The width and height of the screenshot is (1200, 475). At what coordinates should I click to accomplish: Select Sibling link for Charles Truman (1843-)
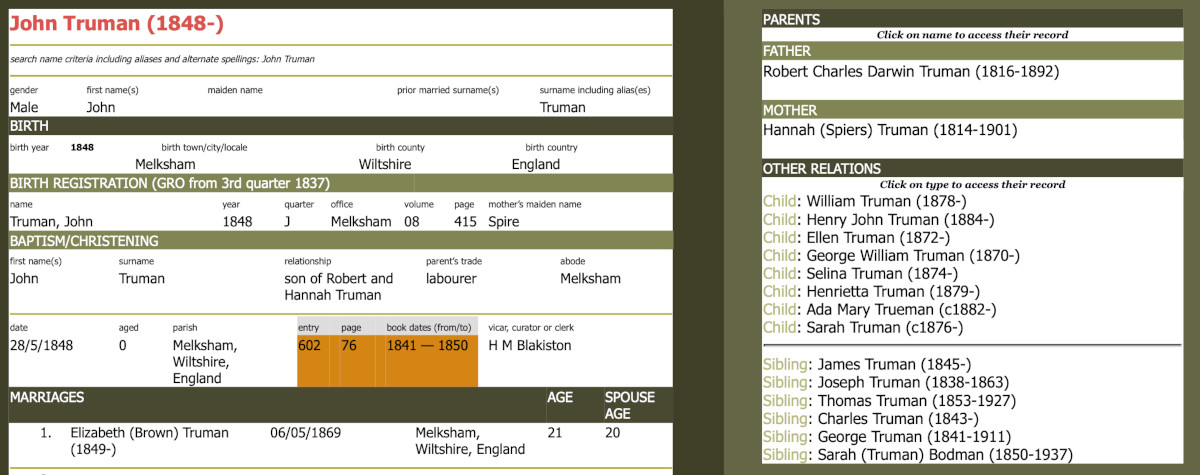click(785, 419)
